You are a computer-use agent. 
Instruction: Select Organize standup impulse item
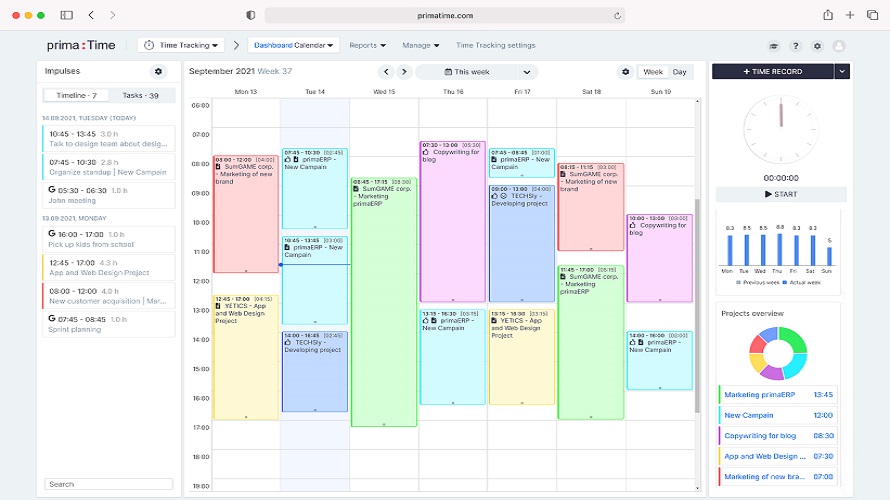tap(108, 167)
